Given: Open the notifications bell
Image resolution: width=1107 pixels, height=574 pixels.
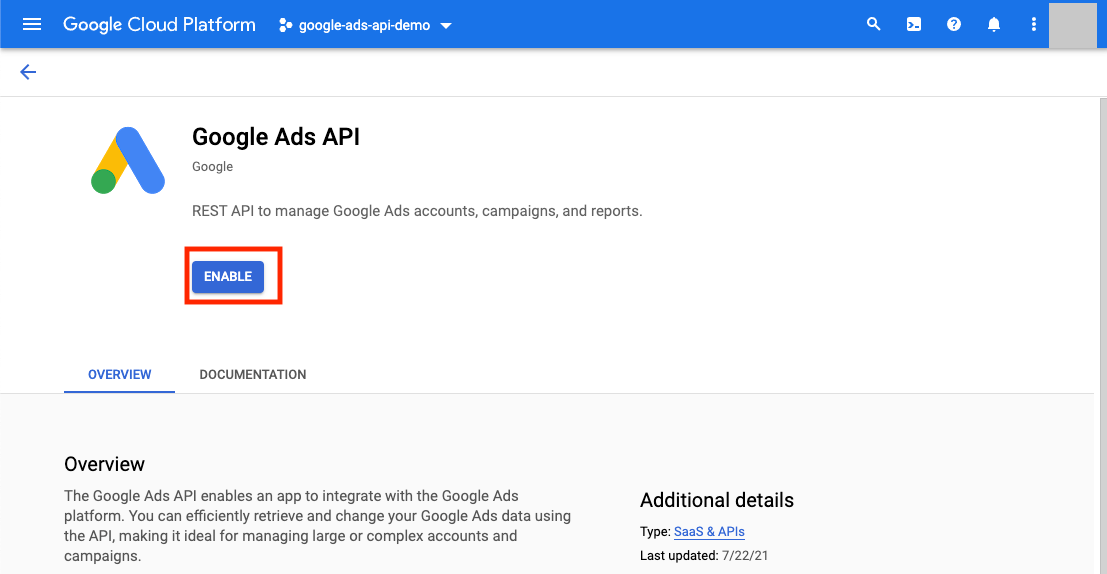Looking at the screenshot, I should [x=994, y=25].
